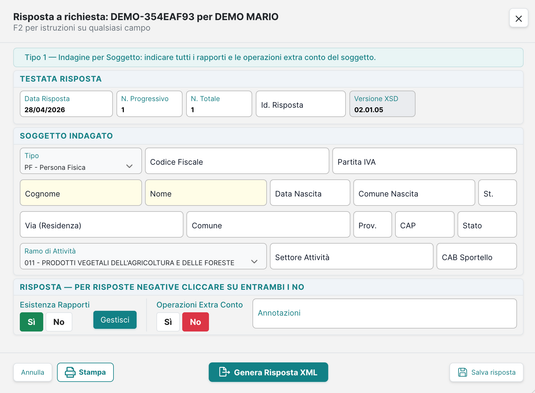Click the Annulla button
The width and height of the screenshot is (535, 393).
[32, 372]
